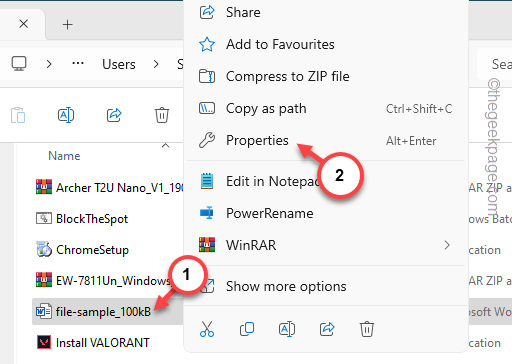The width and height of the screenshot is (512, 364).
Task: Expand the WinRAR submenu arrow
Action: (x=447, y=245)
